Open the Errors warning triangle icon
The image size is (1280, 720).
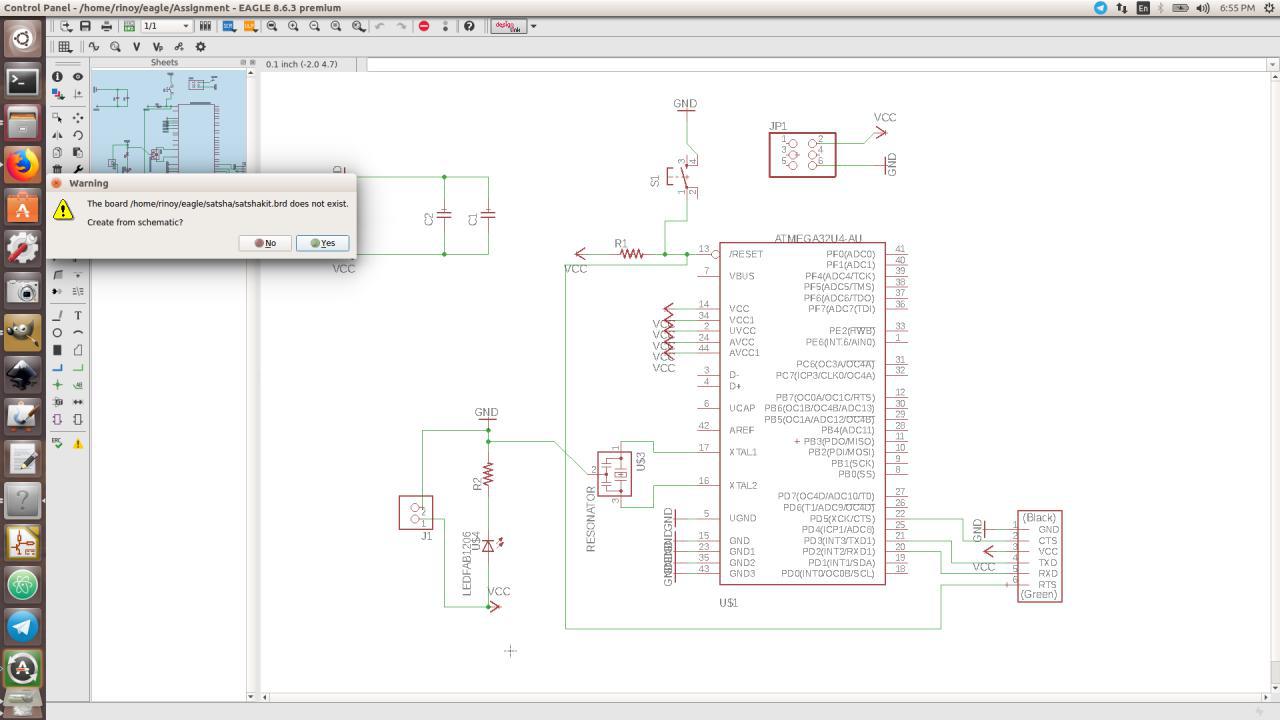77,443
